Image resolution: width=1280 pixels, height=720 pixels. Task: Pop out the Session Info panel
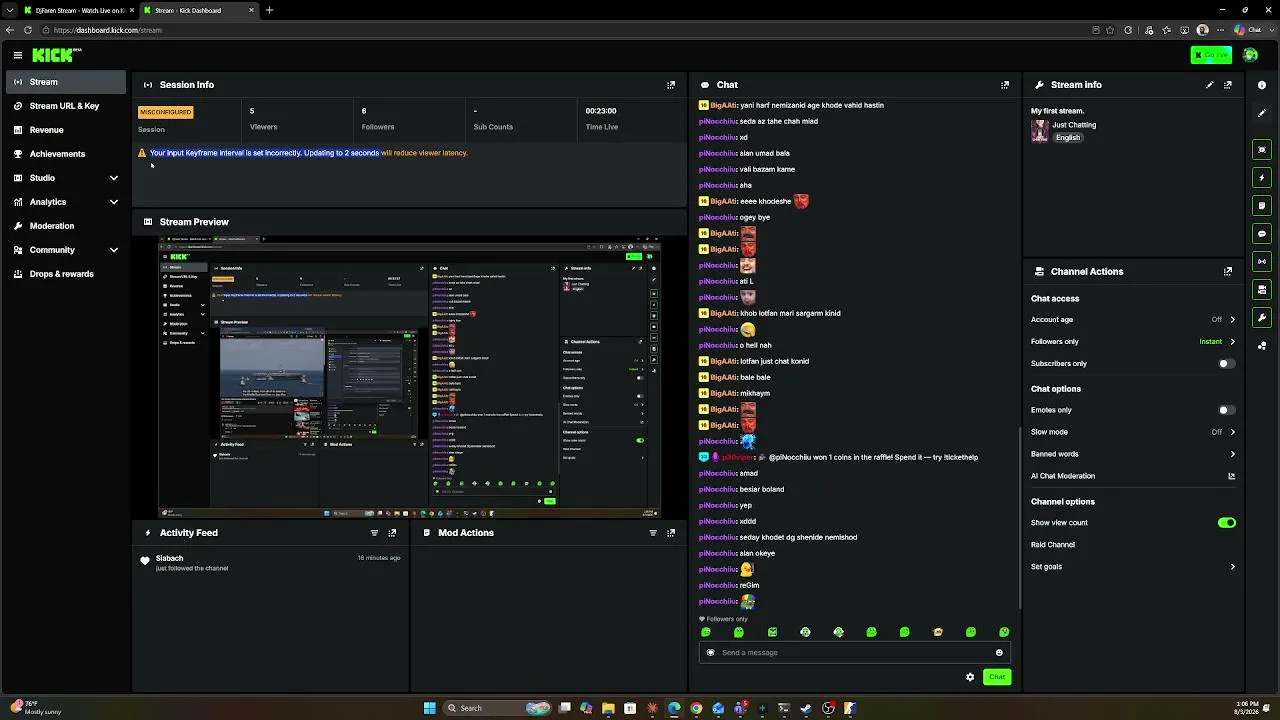click(671, 85)
